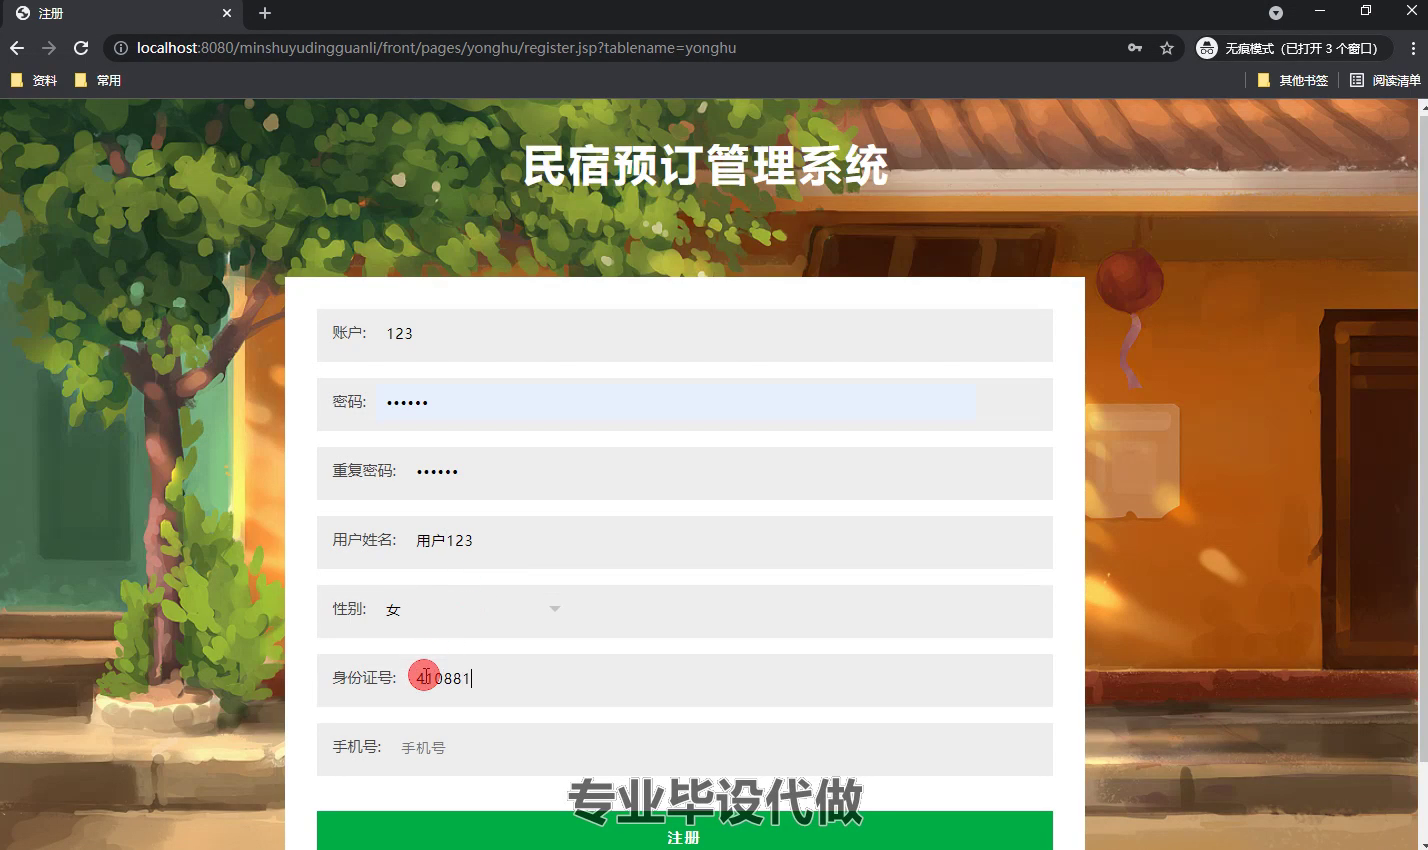Minimize the browser window
This screenshot has width=1428, height=850.
pyautogui.click(x=1320, y=12)
